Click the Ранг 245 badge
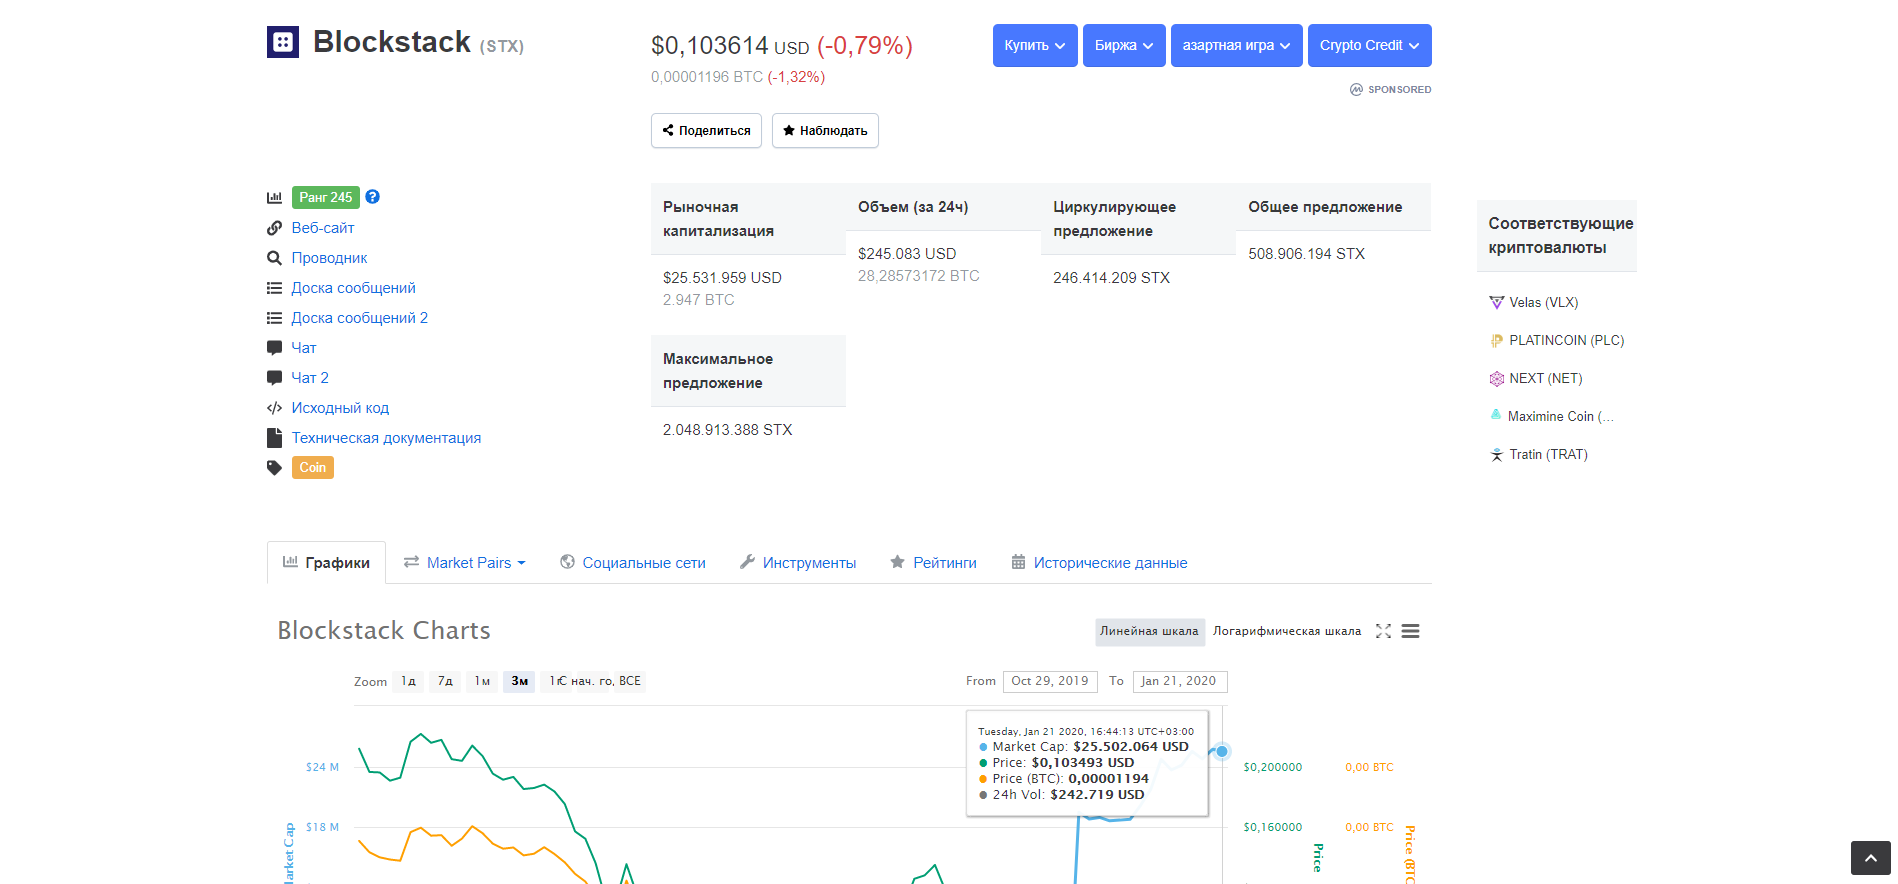Image resolution: width=1898 pixels, height=884 pixels. coord(326,197)
